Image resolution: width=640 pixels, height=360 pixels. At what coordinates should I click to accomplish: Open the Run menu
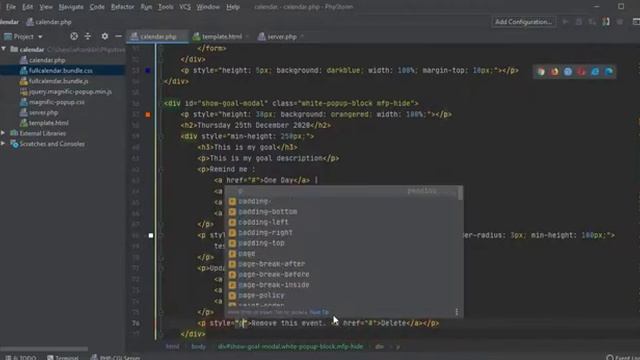click(x=146, y=7)
